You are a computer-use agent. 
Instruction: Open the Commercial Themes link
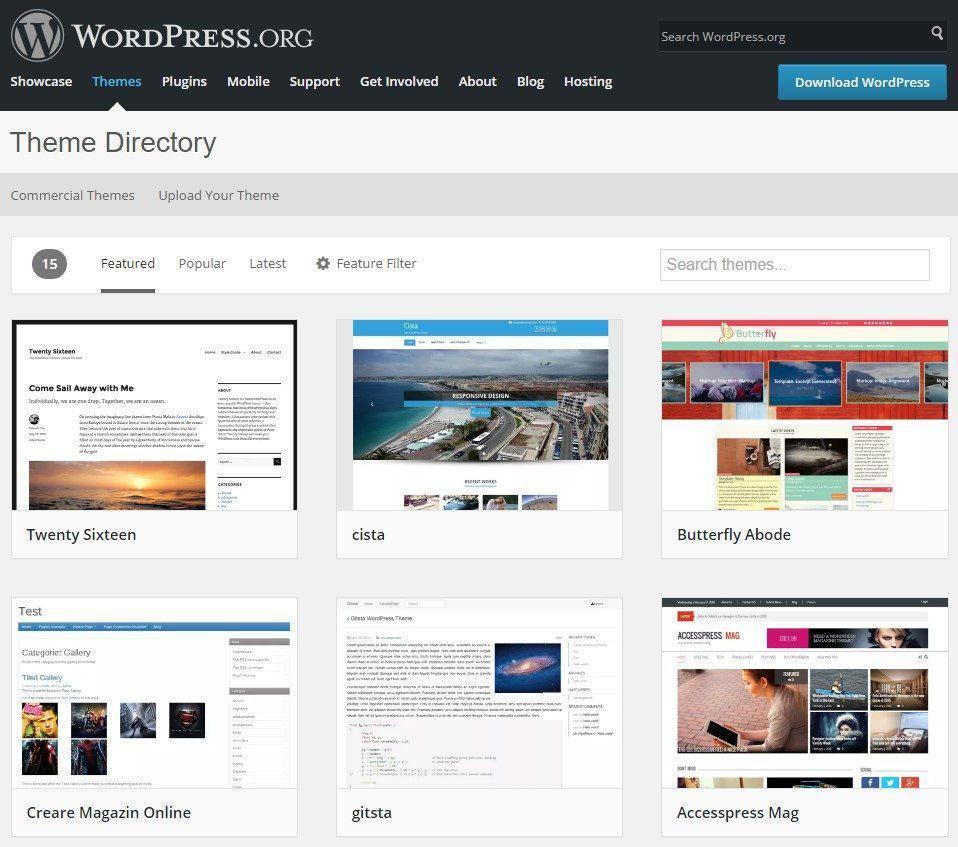tap(72, 196)
